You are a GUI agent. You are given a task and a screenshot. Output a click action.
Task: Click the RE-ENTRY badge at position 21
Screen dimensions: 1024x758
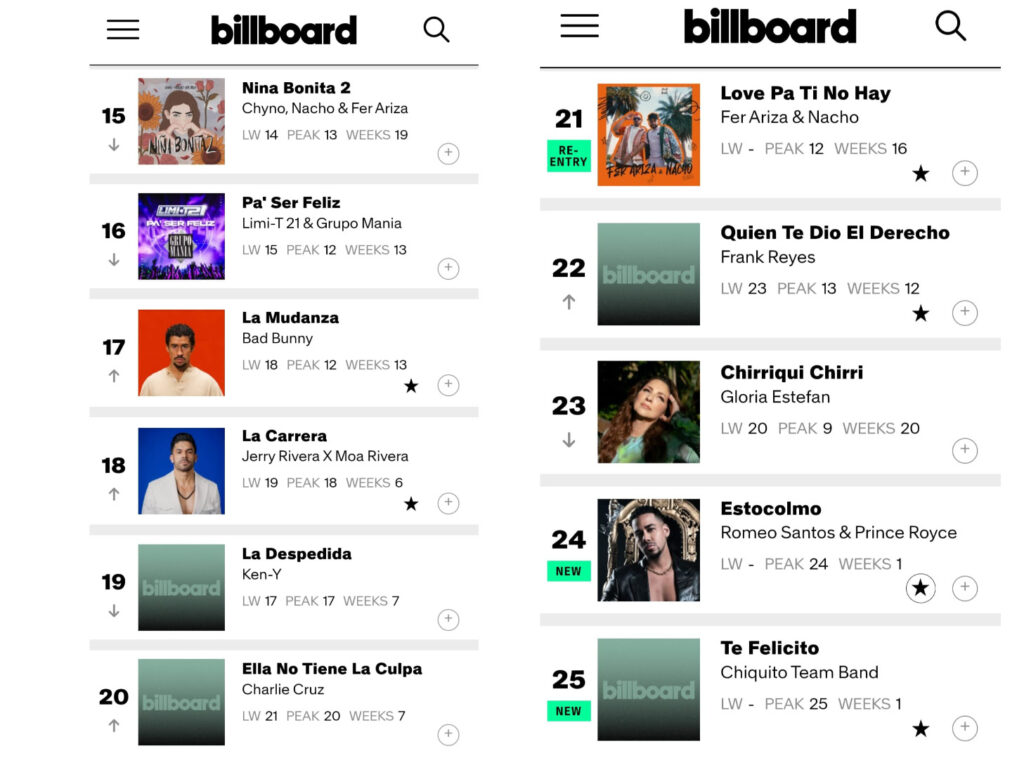(x=568, y=156)
